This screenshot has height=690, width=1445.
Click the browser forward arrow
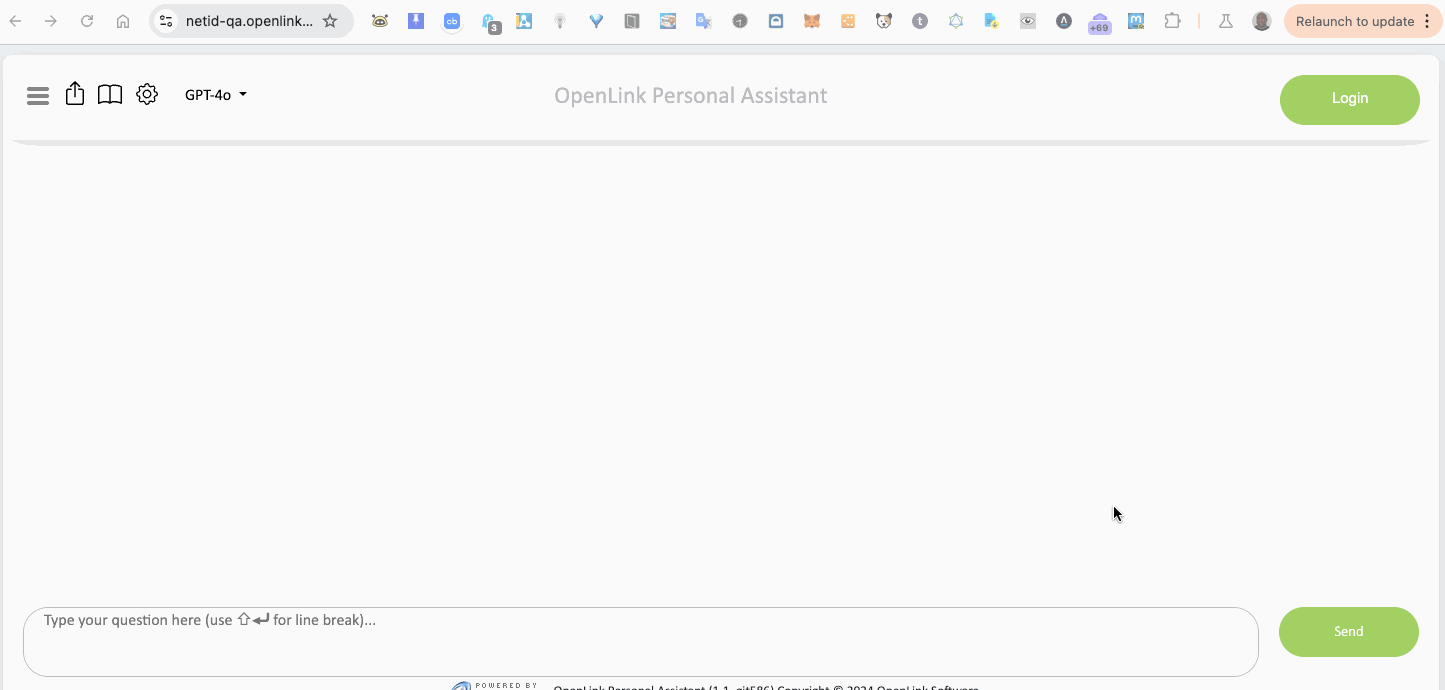click(x=51, y=21)
